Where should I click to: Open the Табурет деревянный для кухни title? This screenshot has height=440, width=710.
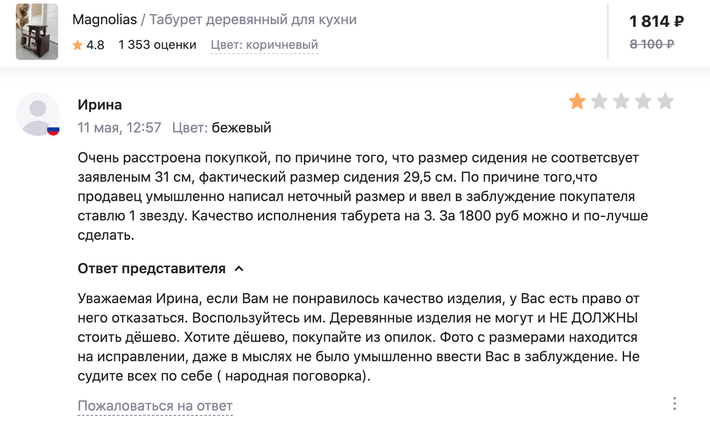tap(253, 19)
